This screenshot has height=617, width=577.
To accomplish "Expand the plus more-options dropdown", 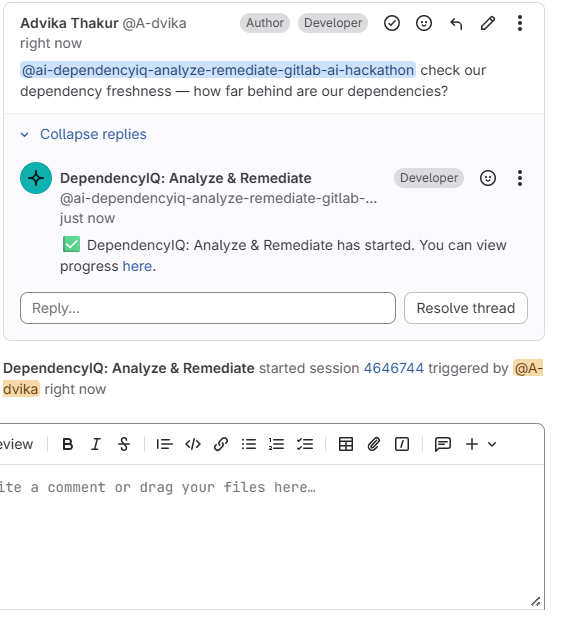I will click(x=481, y=444).
